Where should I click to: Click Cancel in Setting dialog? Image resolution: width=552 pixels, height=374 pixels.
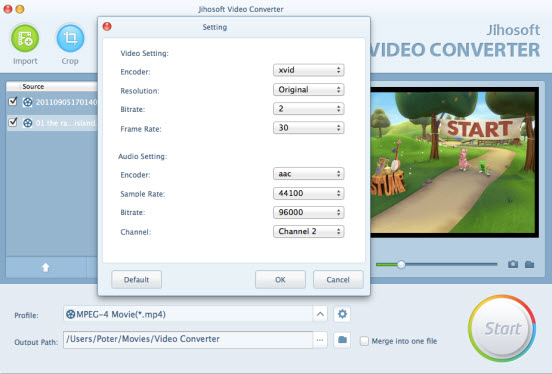(338, 280)
